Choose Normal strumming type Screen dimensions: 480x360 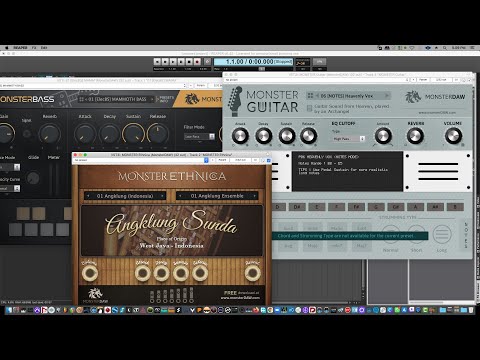391,235
